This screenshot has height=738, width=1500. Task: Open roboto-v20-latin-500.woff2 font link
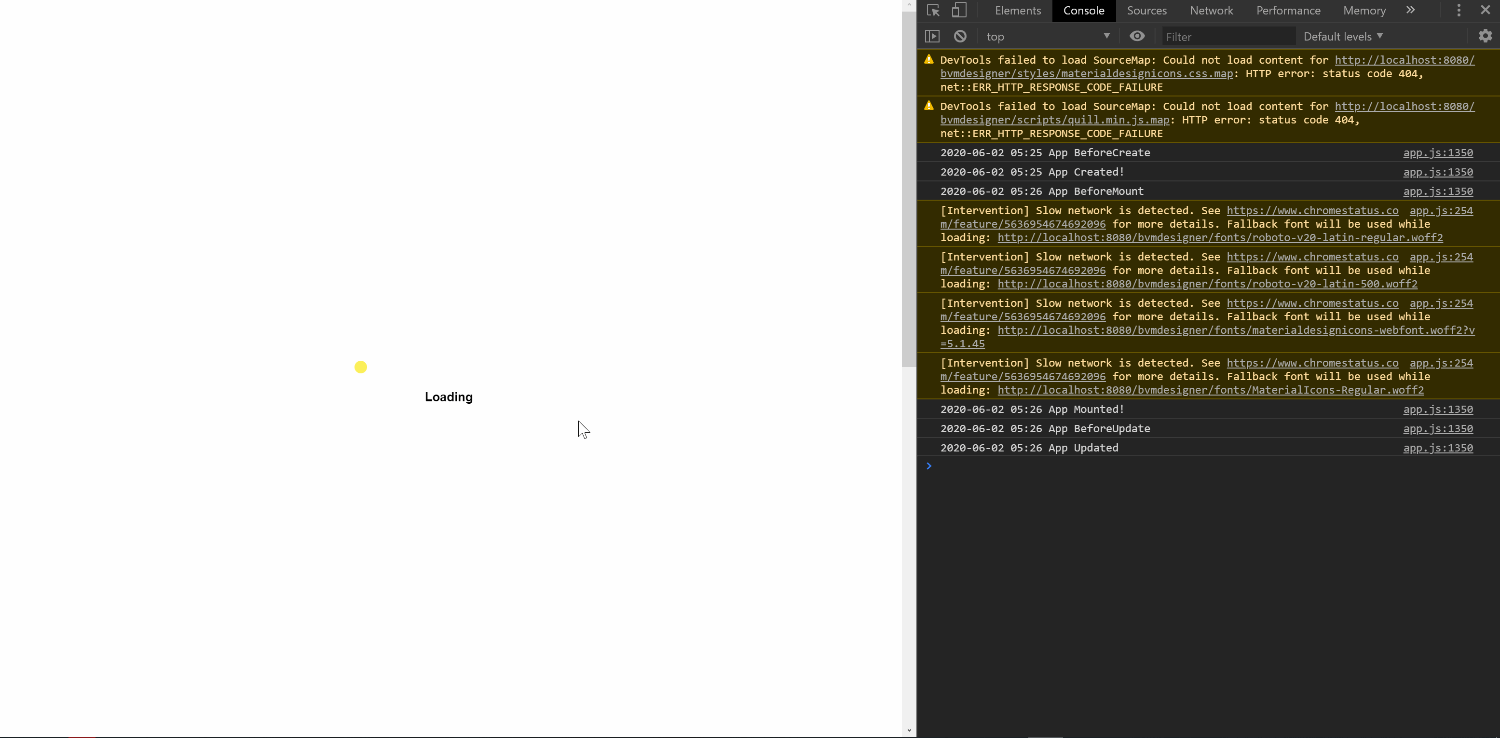[x=1207, y=284]
